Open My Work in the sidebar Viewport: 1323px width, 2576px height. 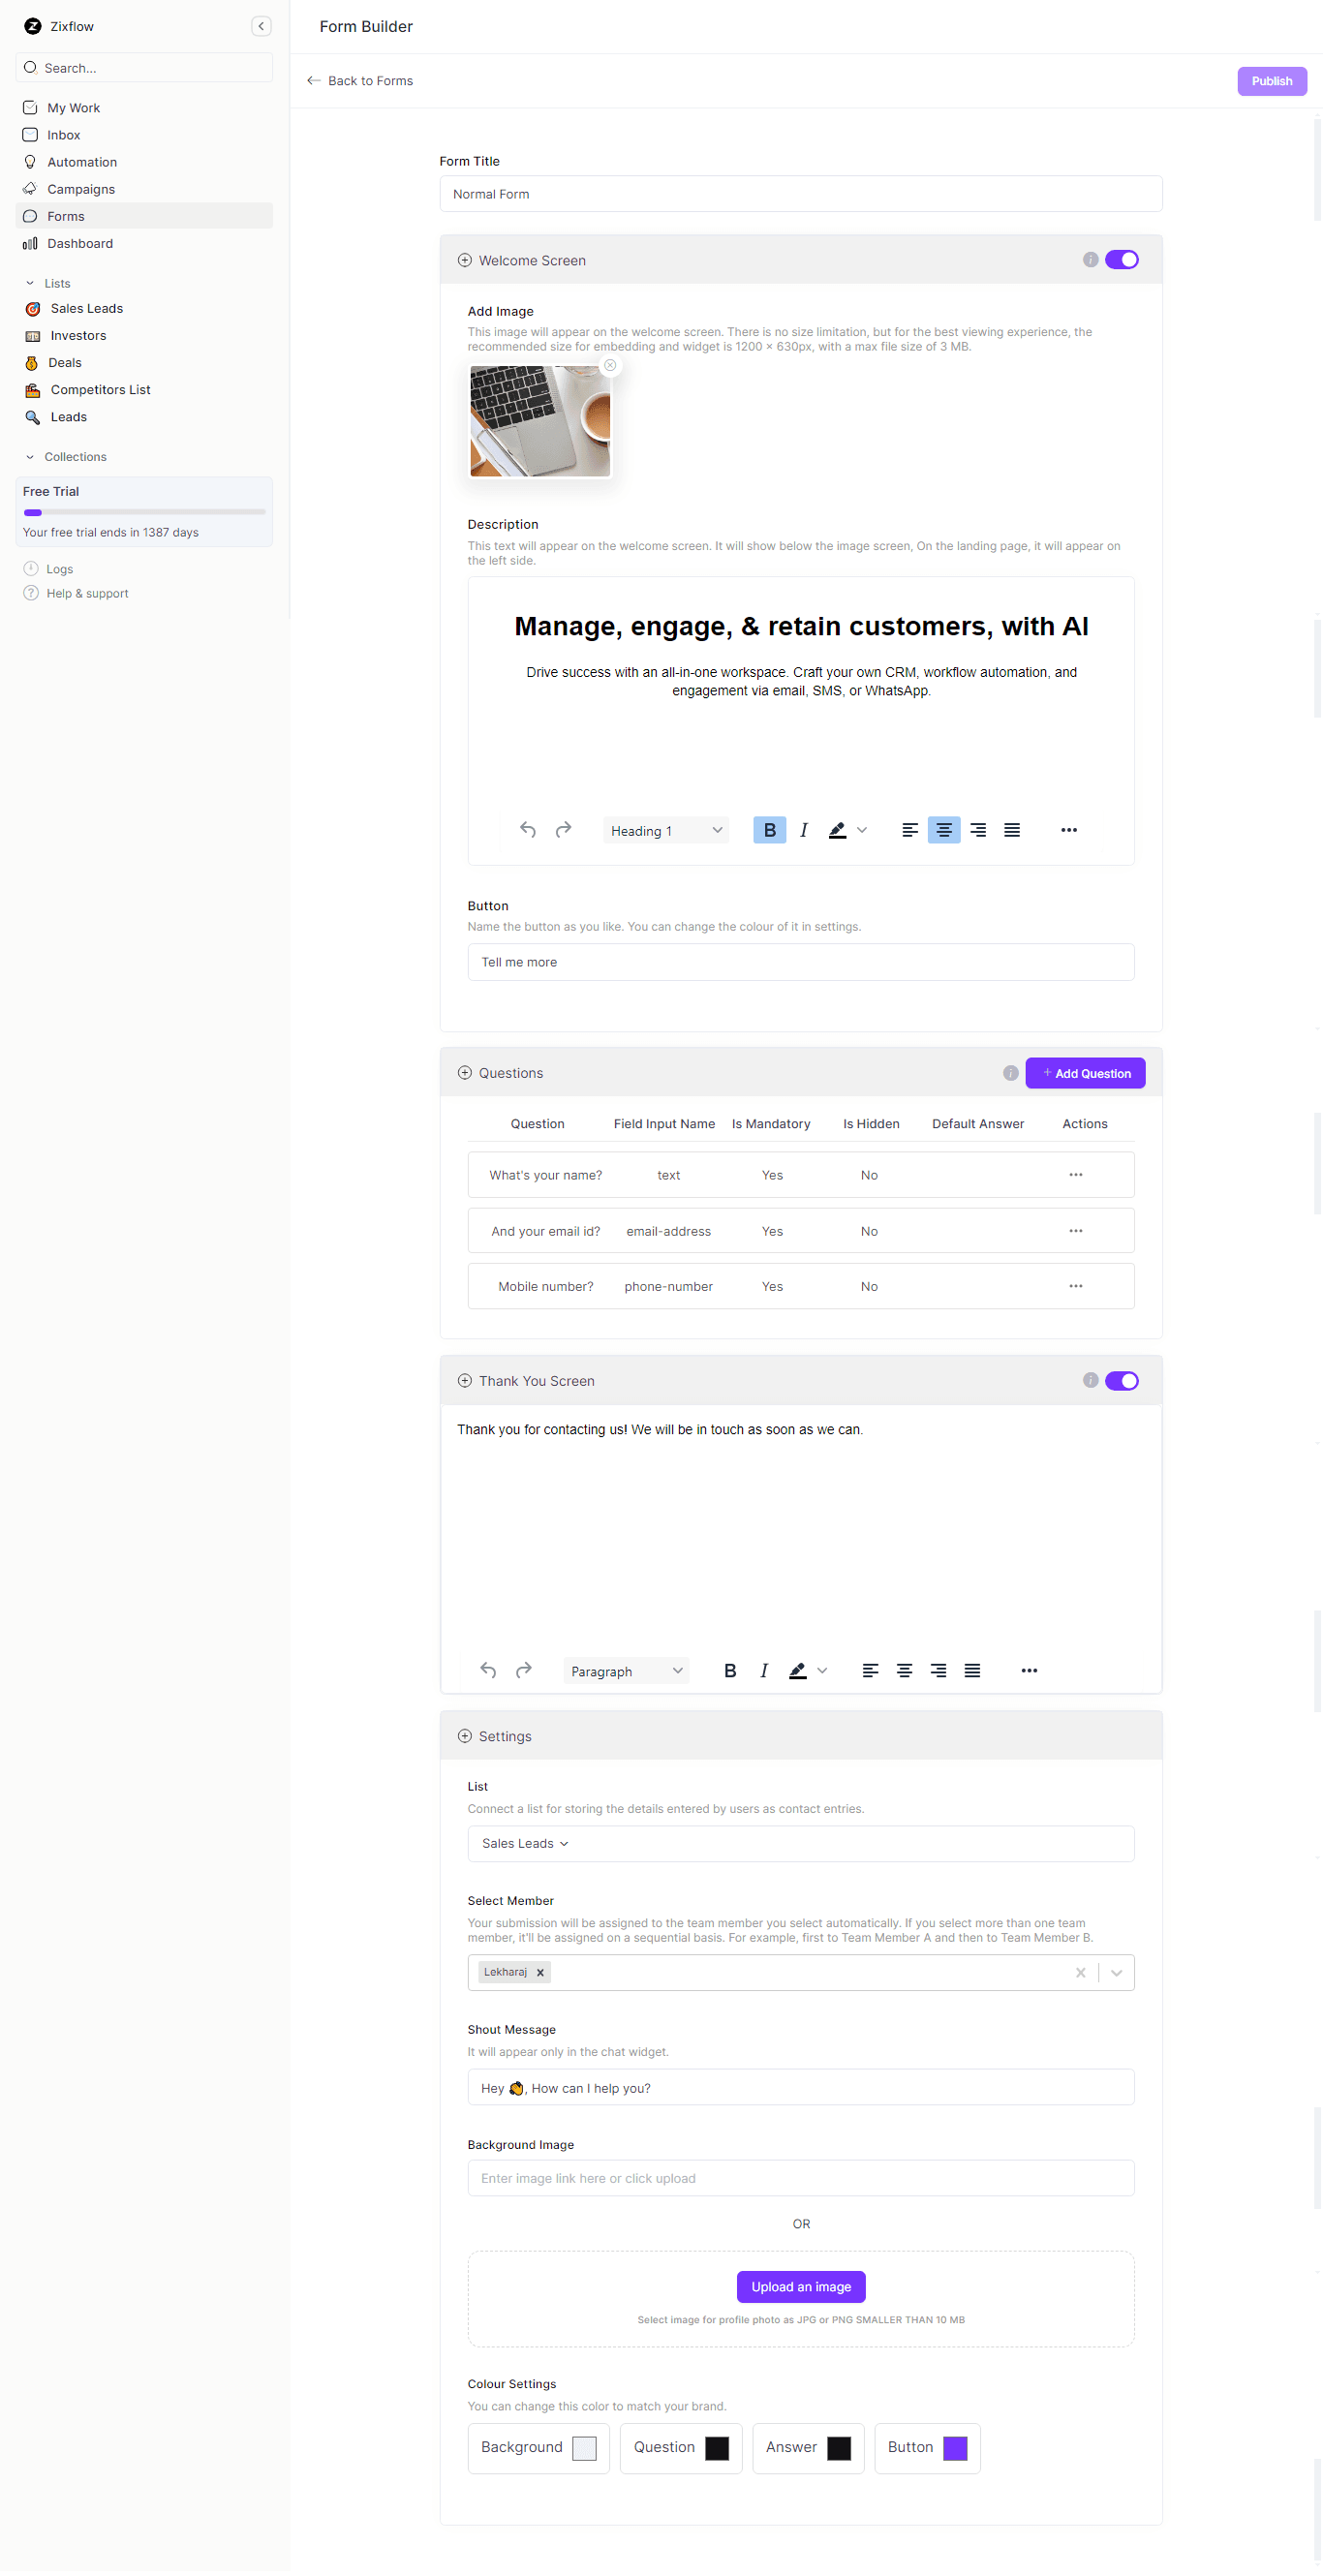144,108
